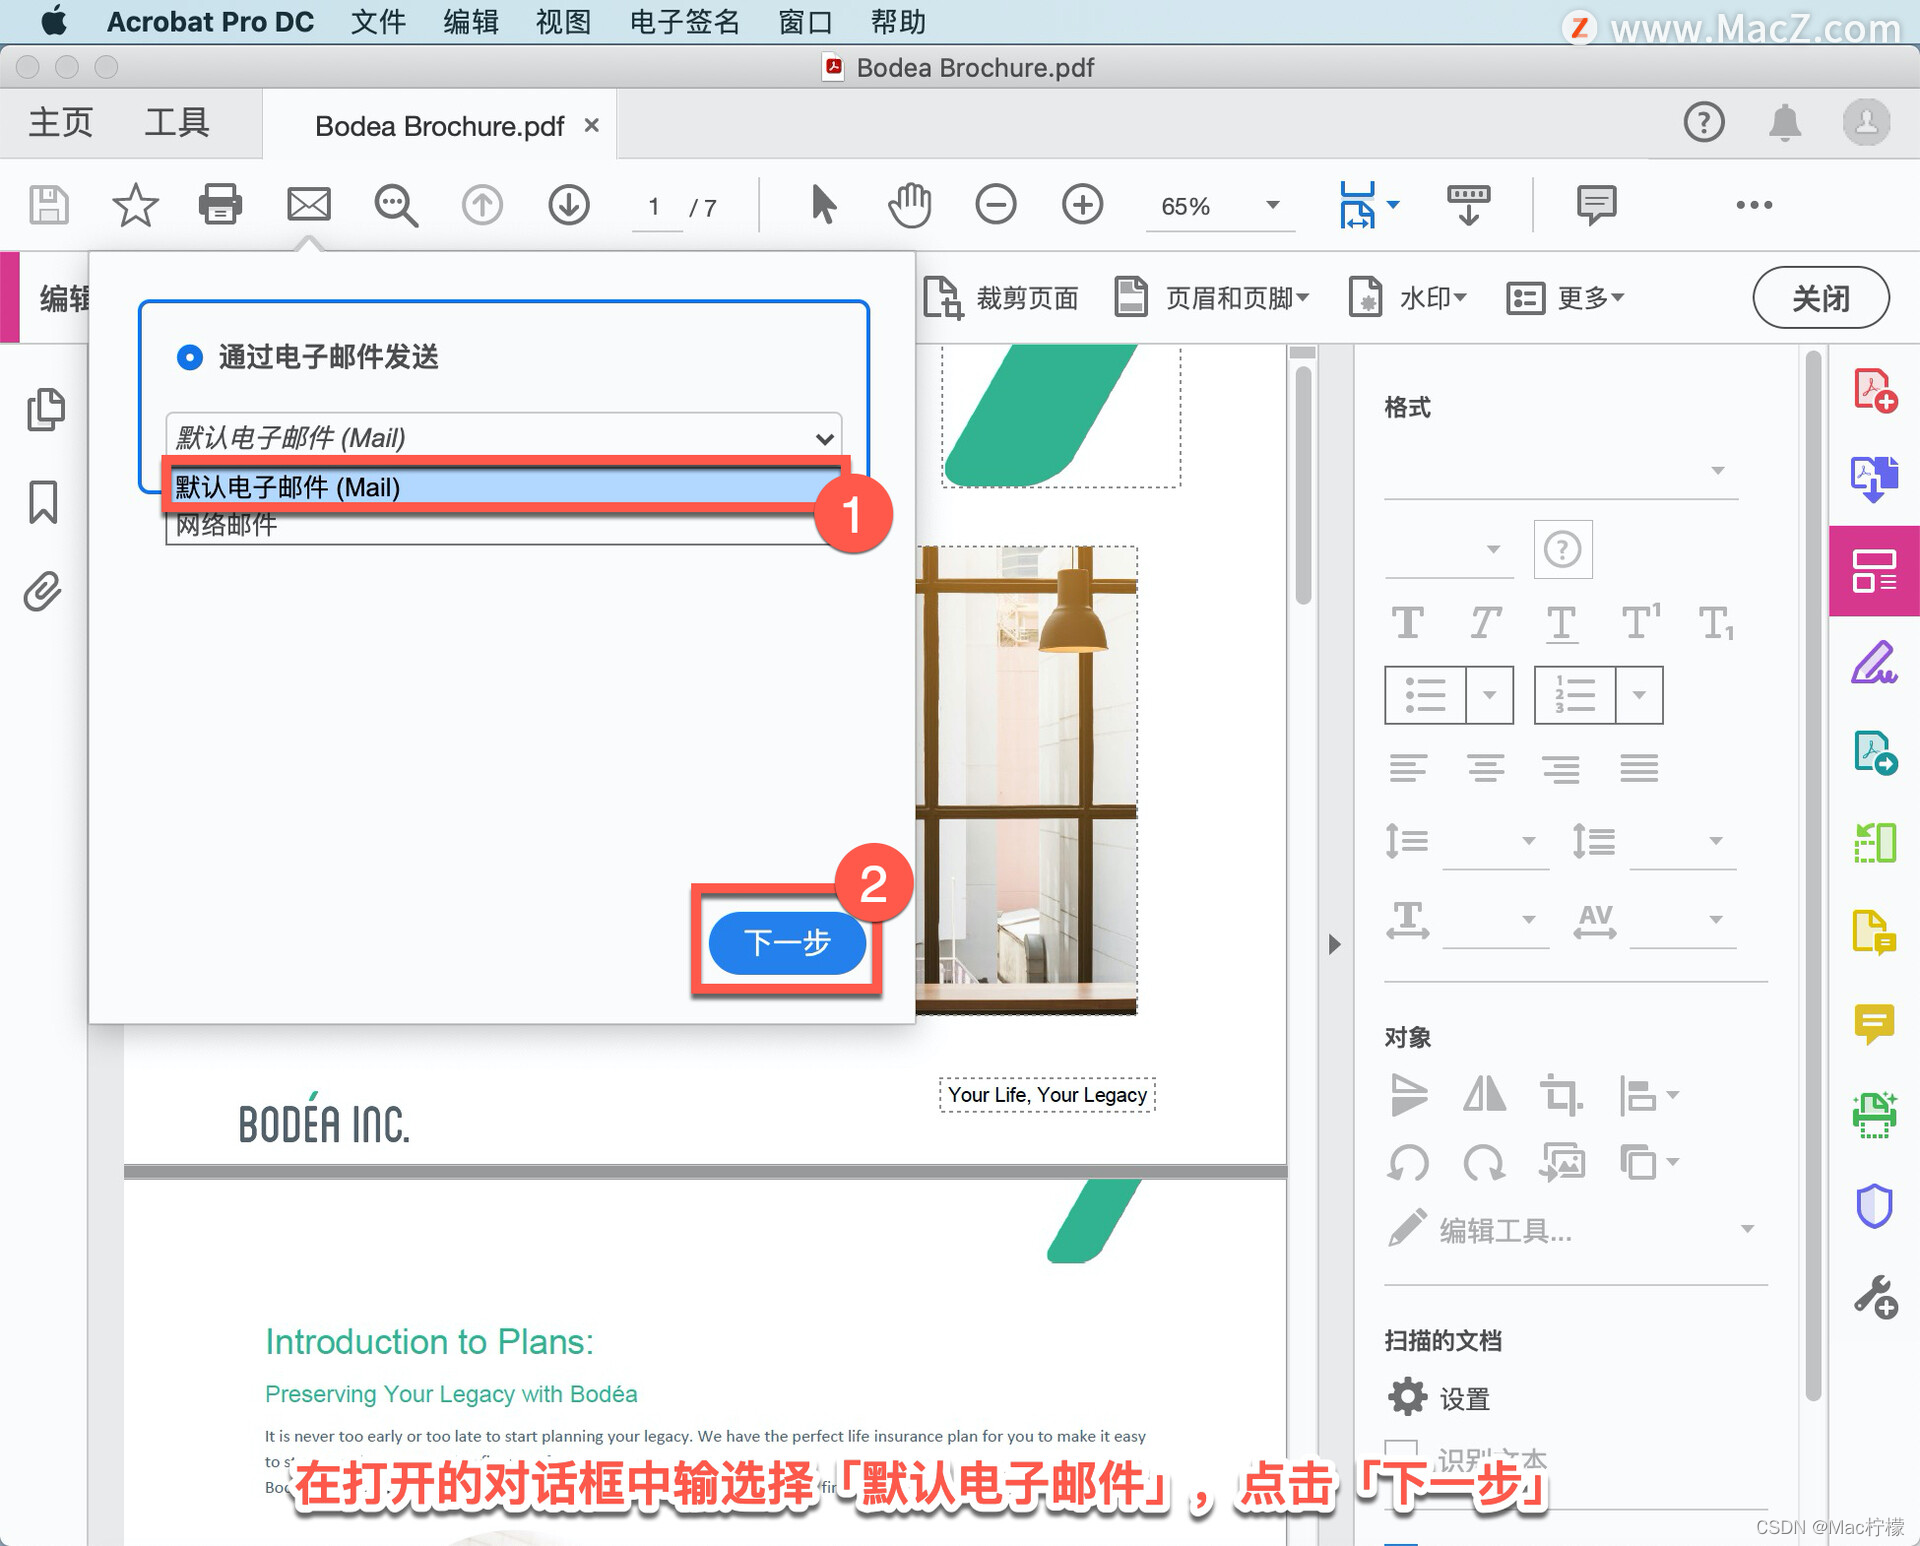Click the crop object icon
The image size is (1920, 1546).
pyautogui.click(x=1559, y=1094)
